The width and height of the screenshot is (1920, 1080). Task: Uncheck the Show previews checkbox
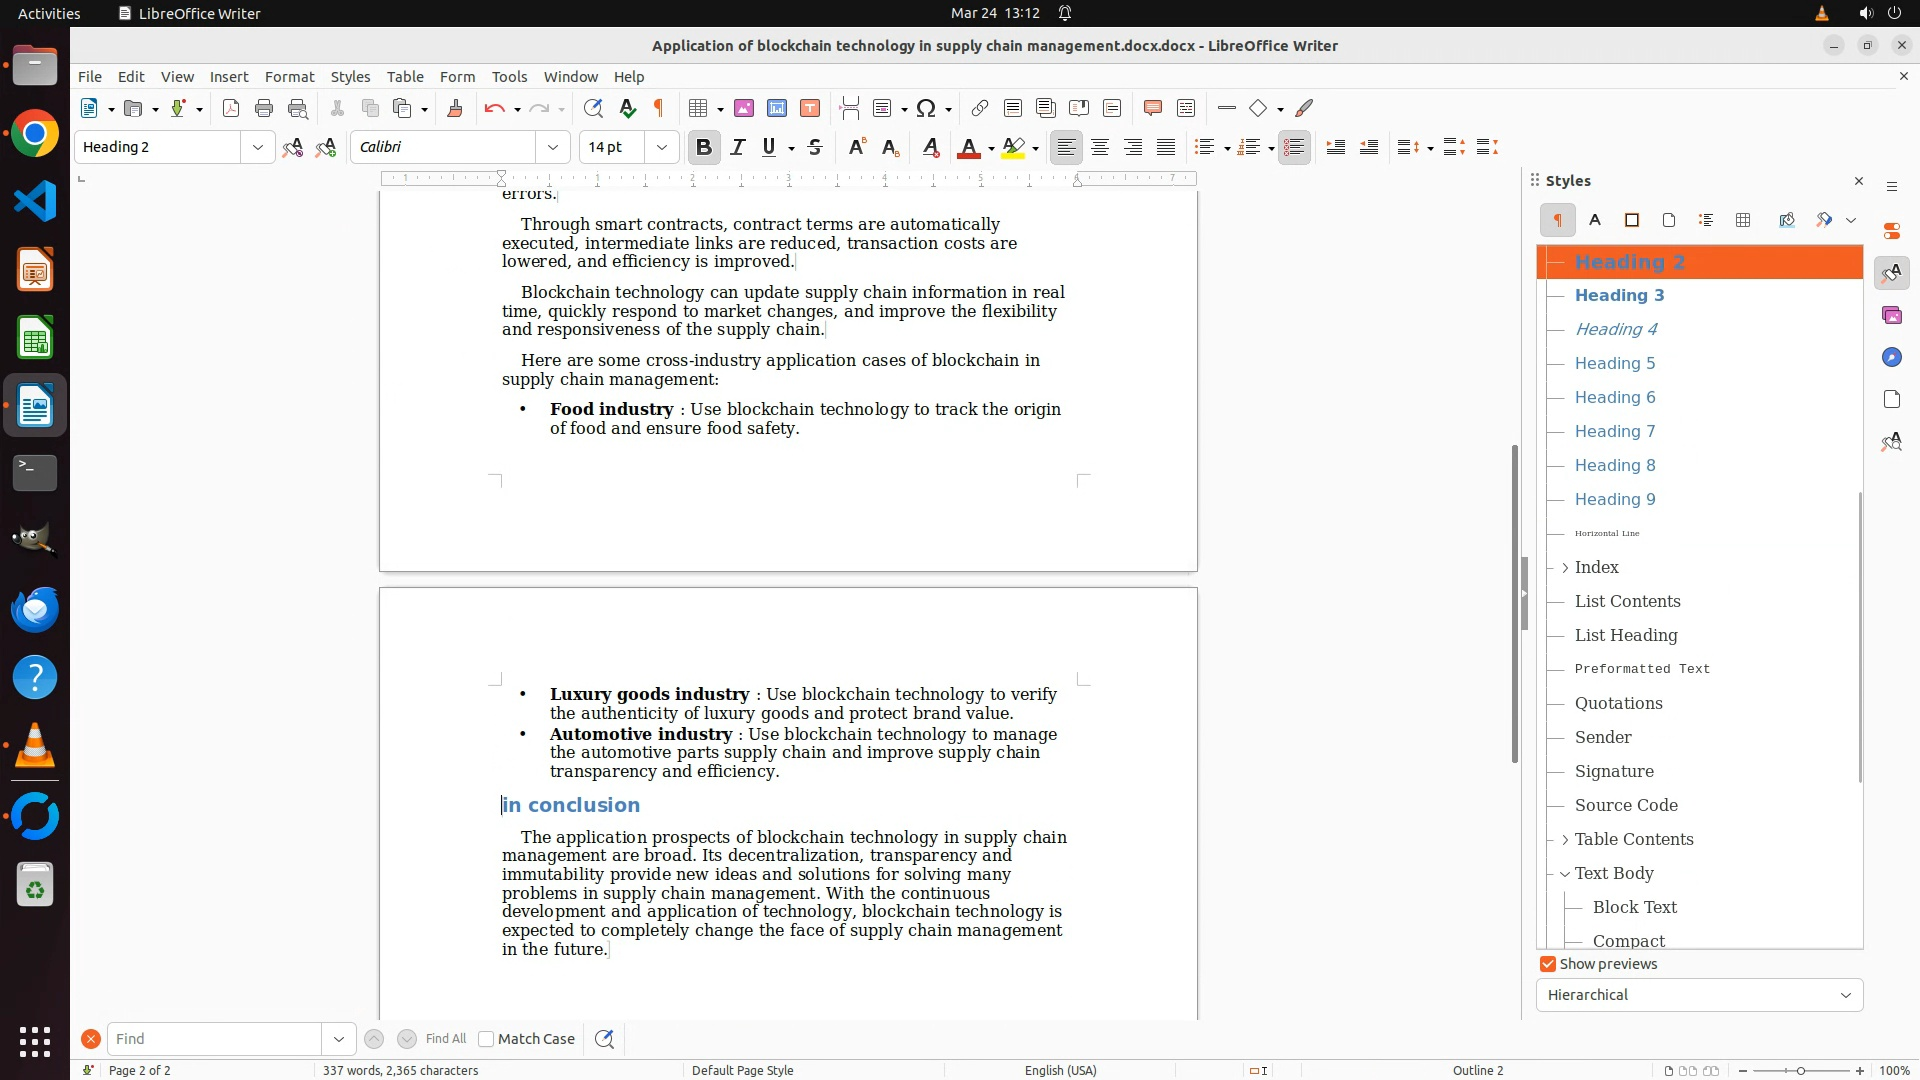tap(1548, 964)
